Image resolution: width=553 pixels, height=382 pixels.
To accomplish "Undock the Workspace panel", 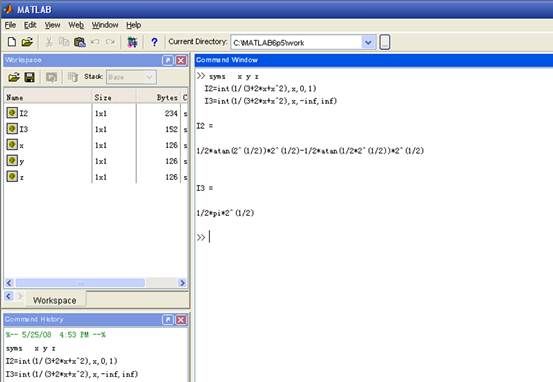I will 168,60.
